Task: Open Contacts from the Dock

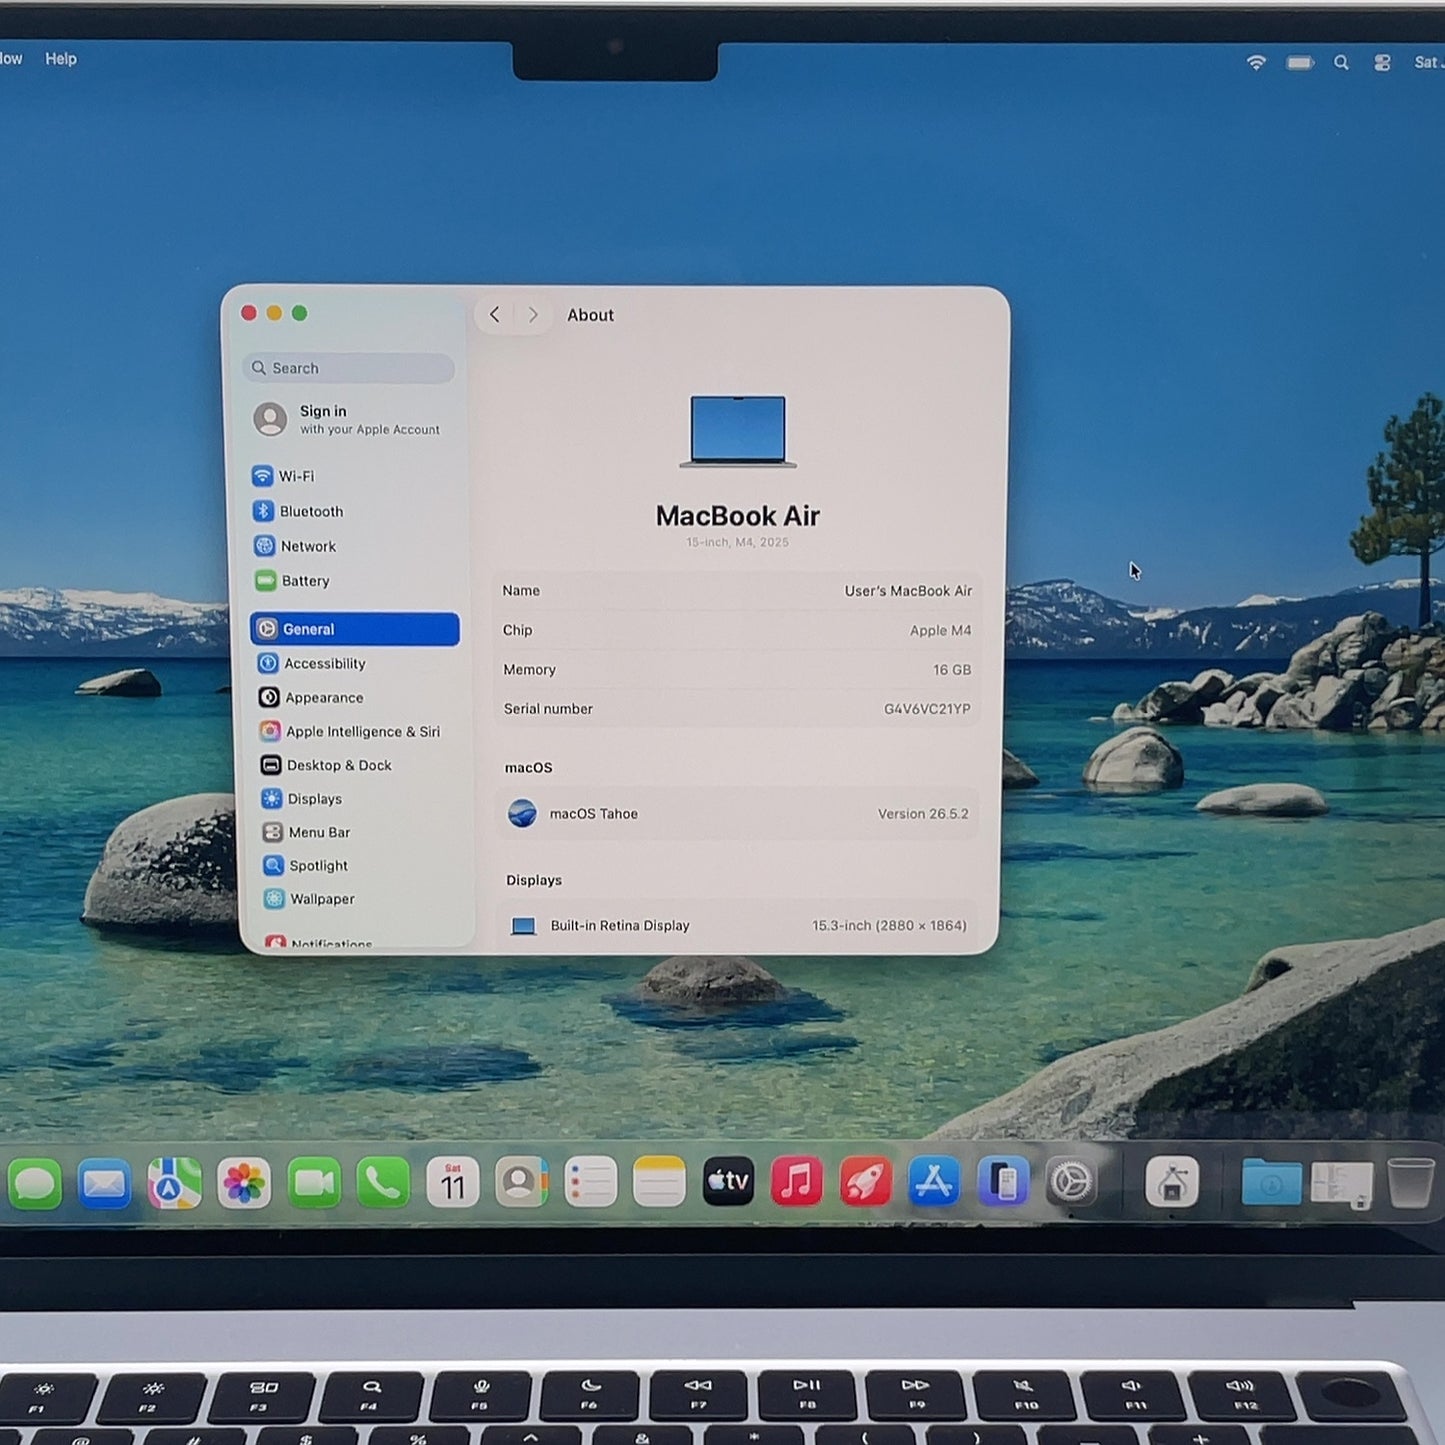Action: (x=522, y=1184)
